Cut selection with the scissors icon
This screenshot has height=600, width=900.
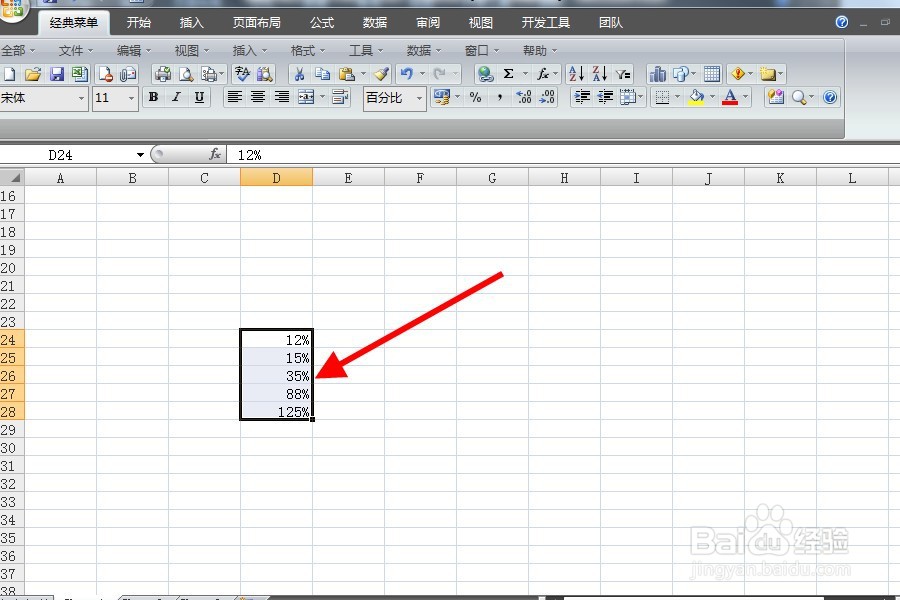(x=299, y=74)
